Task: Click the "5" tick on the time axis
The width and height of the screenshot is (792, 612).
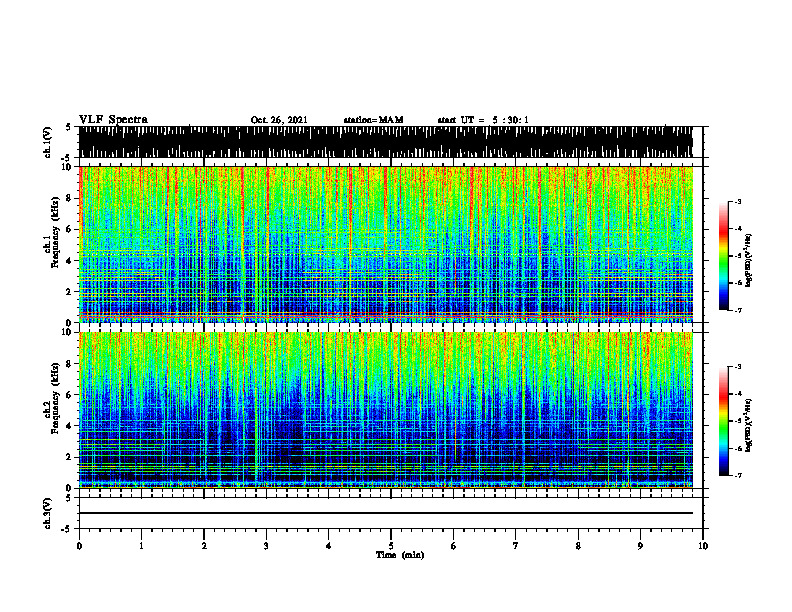Action: pyautogui.click(x=391, y=546)
